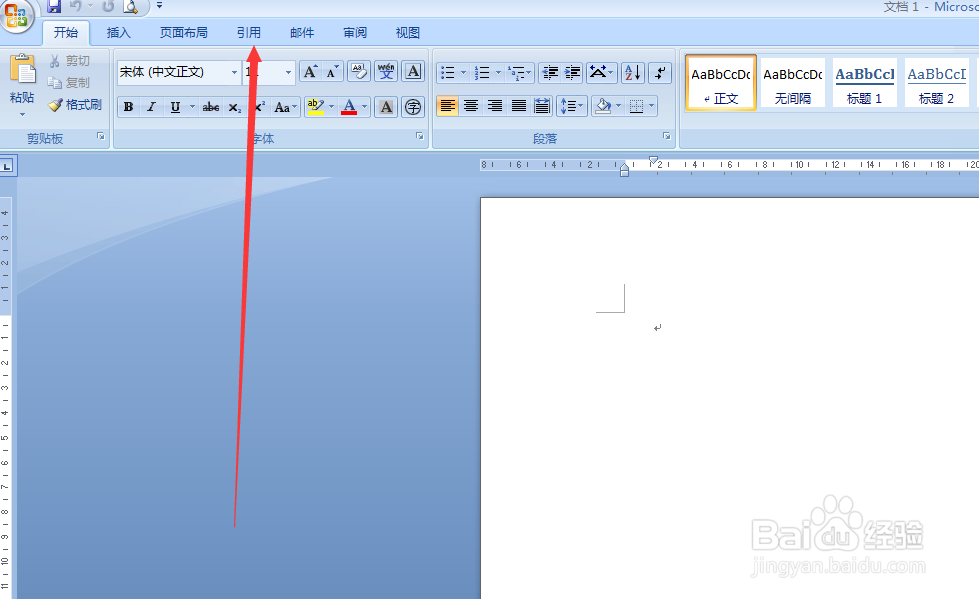Screen dimensions: 979x599
Task: Toggle strikethrough abc formatting
Action: point(211,107)
